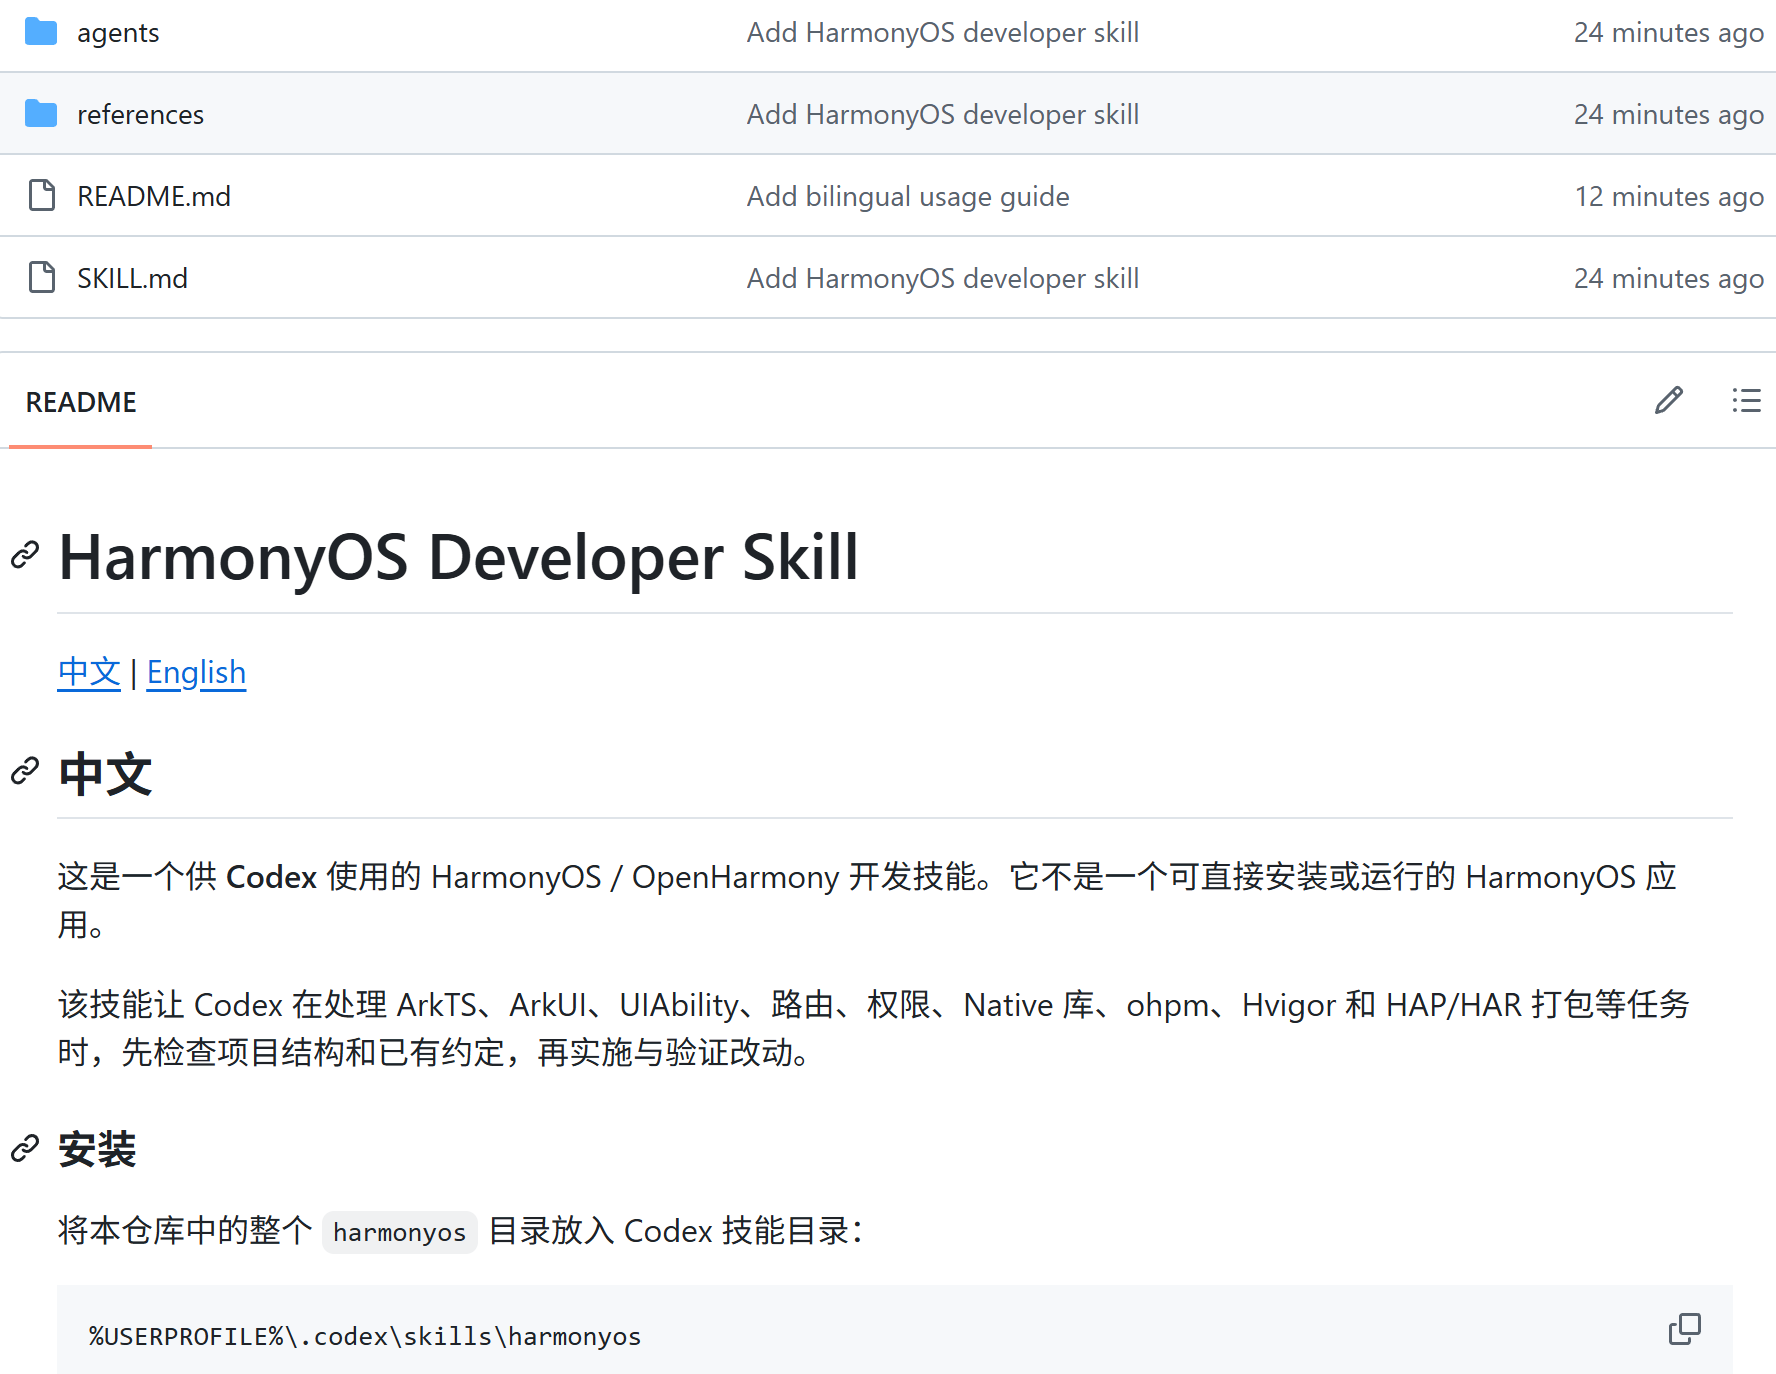Click '24 minutes ago' timestamp on references row
This screenshot has width=1776, height=1374.
click(x=1669, y=115)
